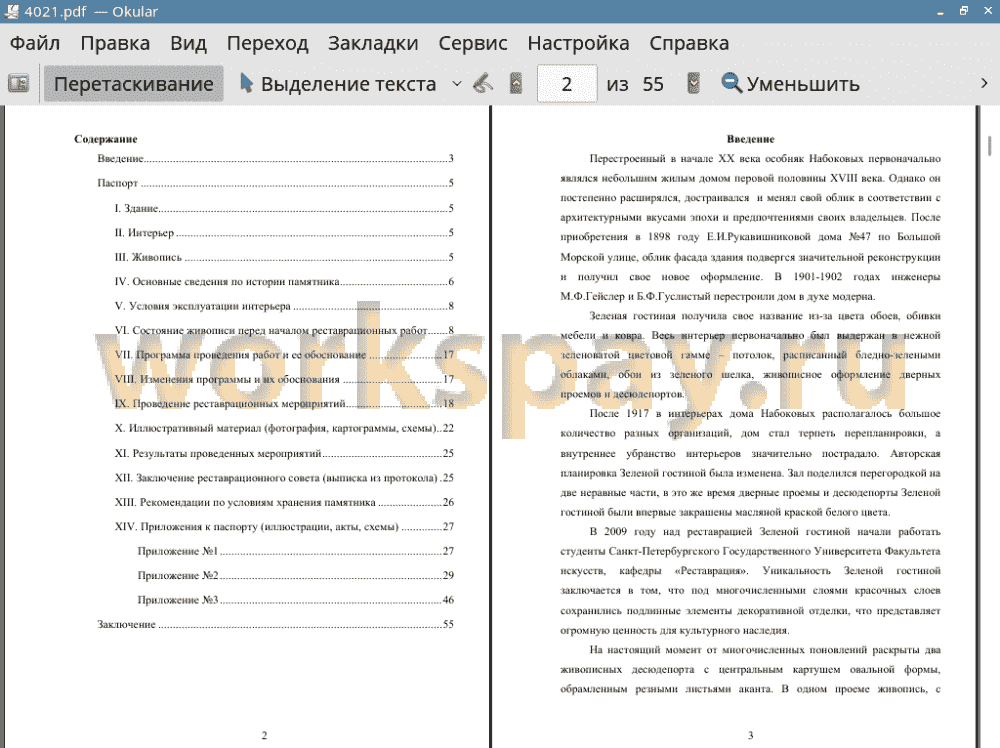Click entry XIV. Приложения к паспорту
The height and width of the screenshot is (748, 1000).
[284, 527]
